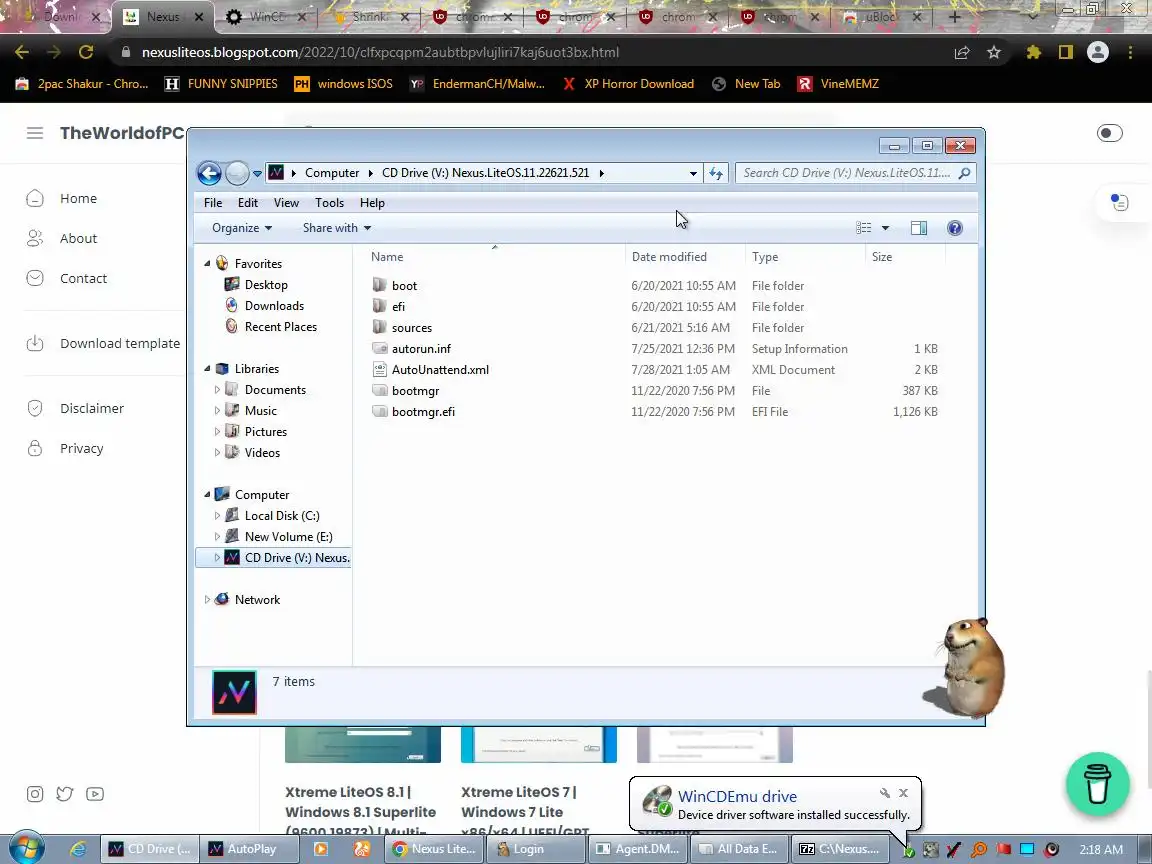Image resolution: width=1152 pixels, height=864 pixels.
Task: Expand the Network tree node
Action: [x=207, y=600]
